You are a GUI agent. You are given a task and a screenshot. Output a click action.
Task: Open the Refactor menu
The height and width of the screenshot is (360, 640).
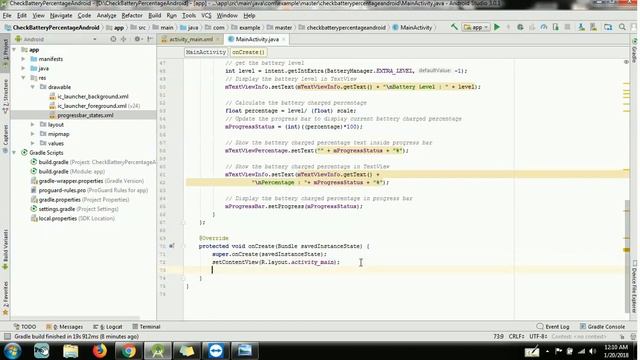[132, 16]
